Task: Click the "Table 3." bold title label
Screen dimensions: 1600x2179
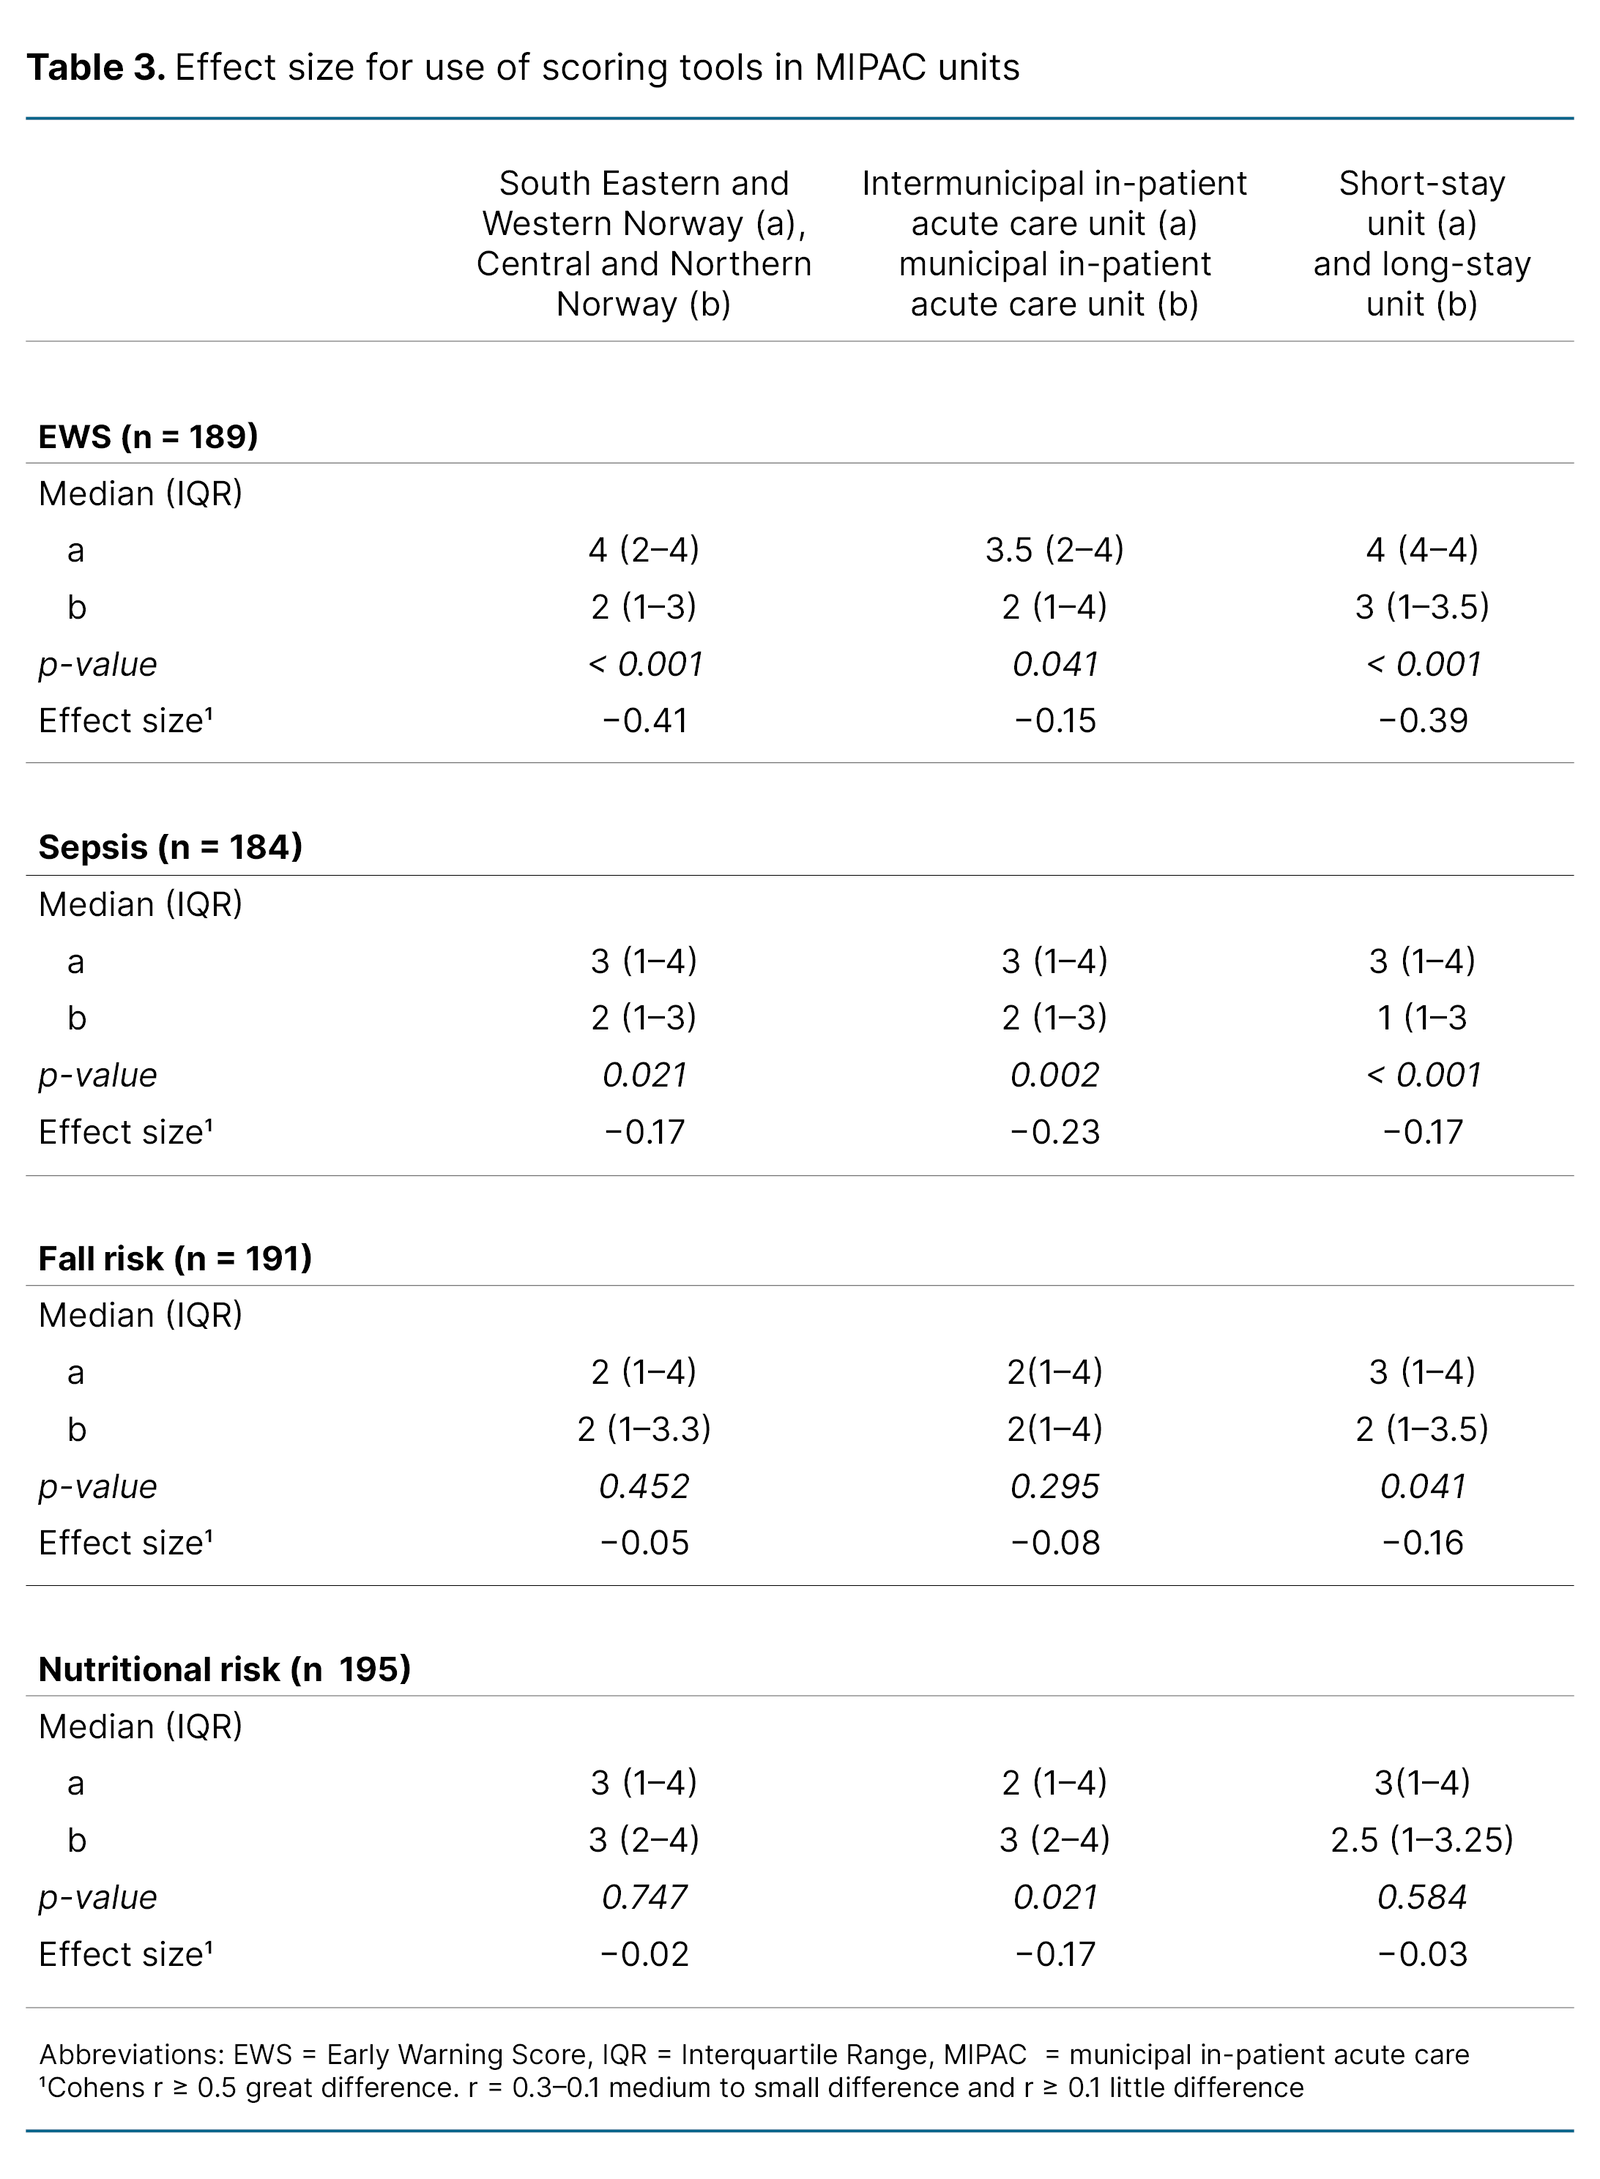Action: click(96, 68)
